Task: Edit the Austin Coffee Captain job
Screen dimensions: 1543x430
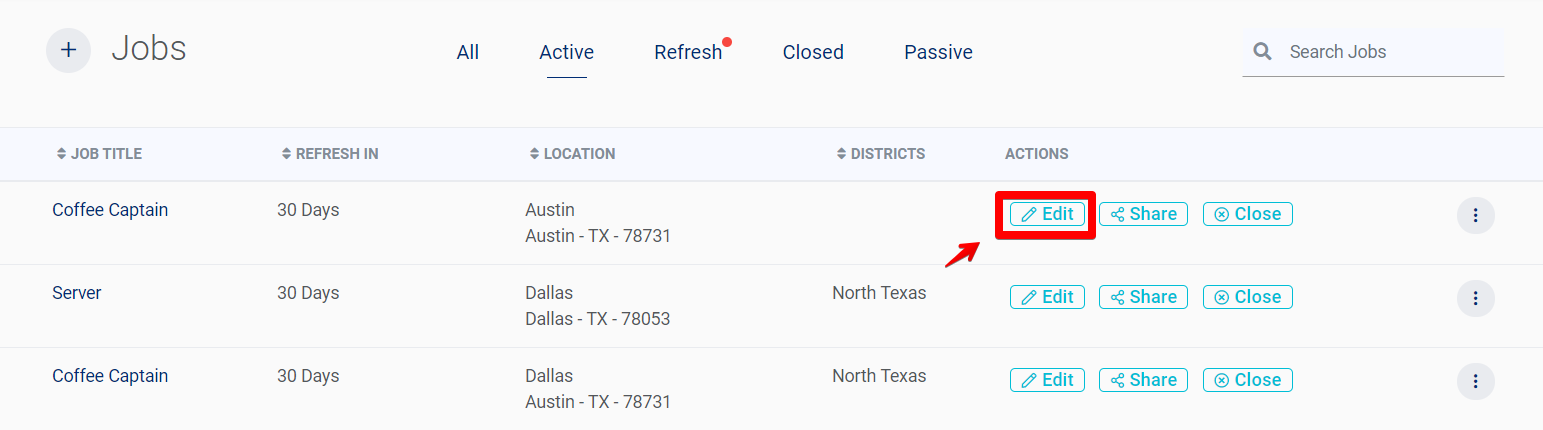Action: 1047,214
